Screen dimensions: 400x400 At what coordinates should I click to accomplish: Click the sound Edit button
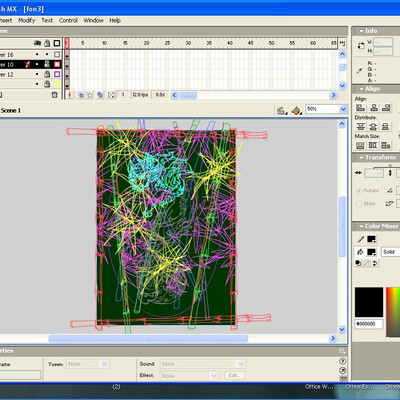point(234,375)
